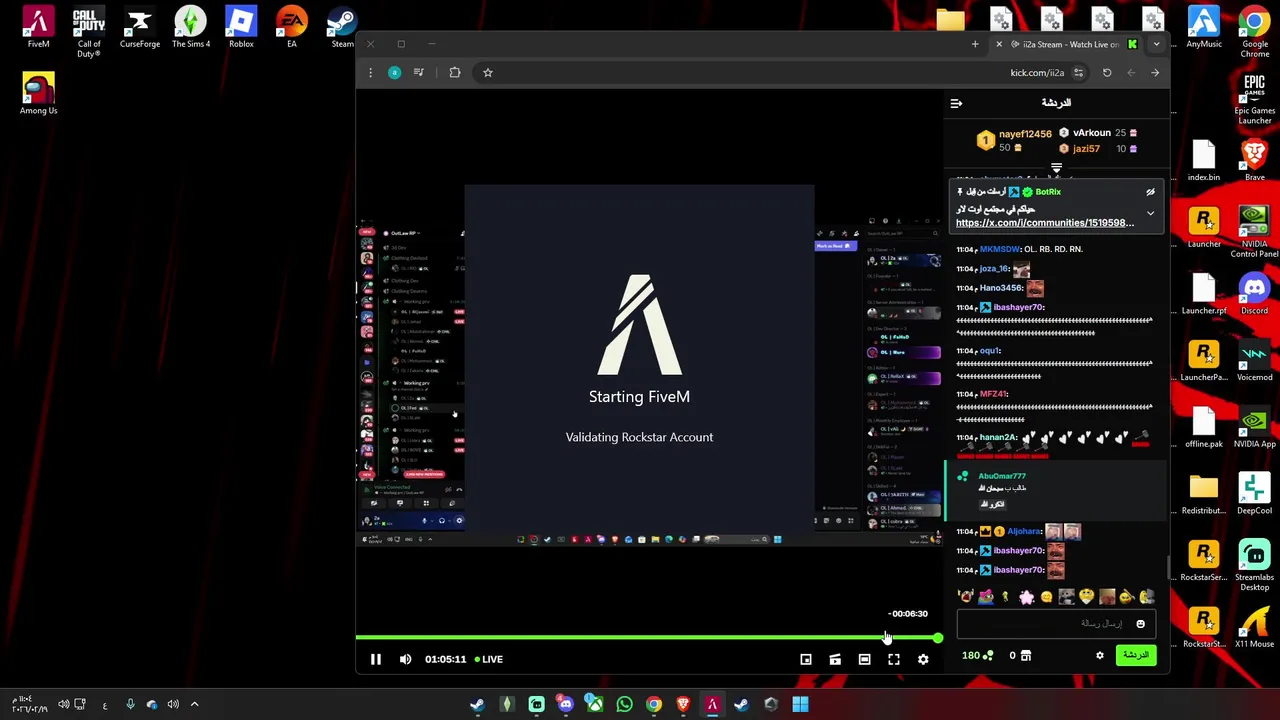Toggle fullscreen video mode
The image size is (1280, 720).
(894, 659)
